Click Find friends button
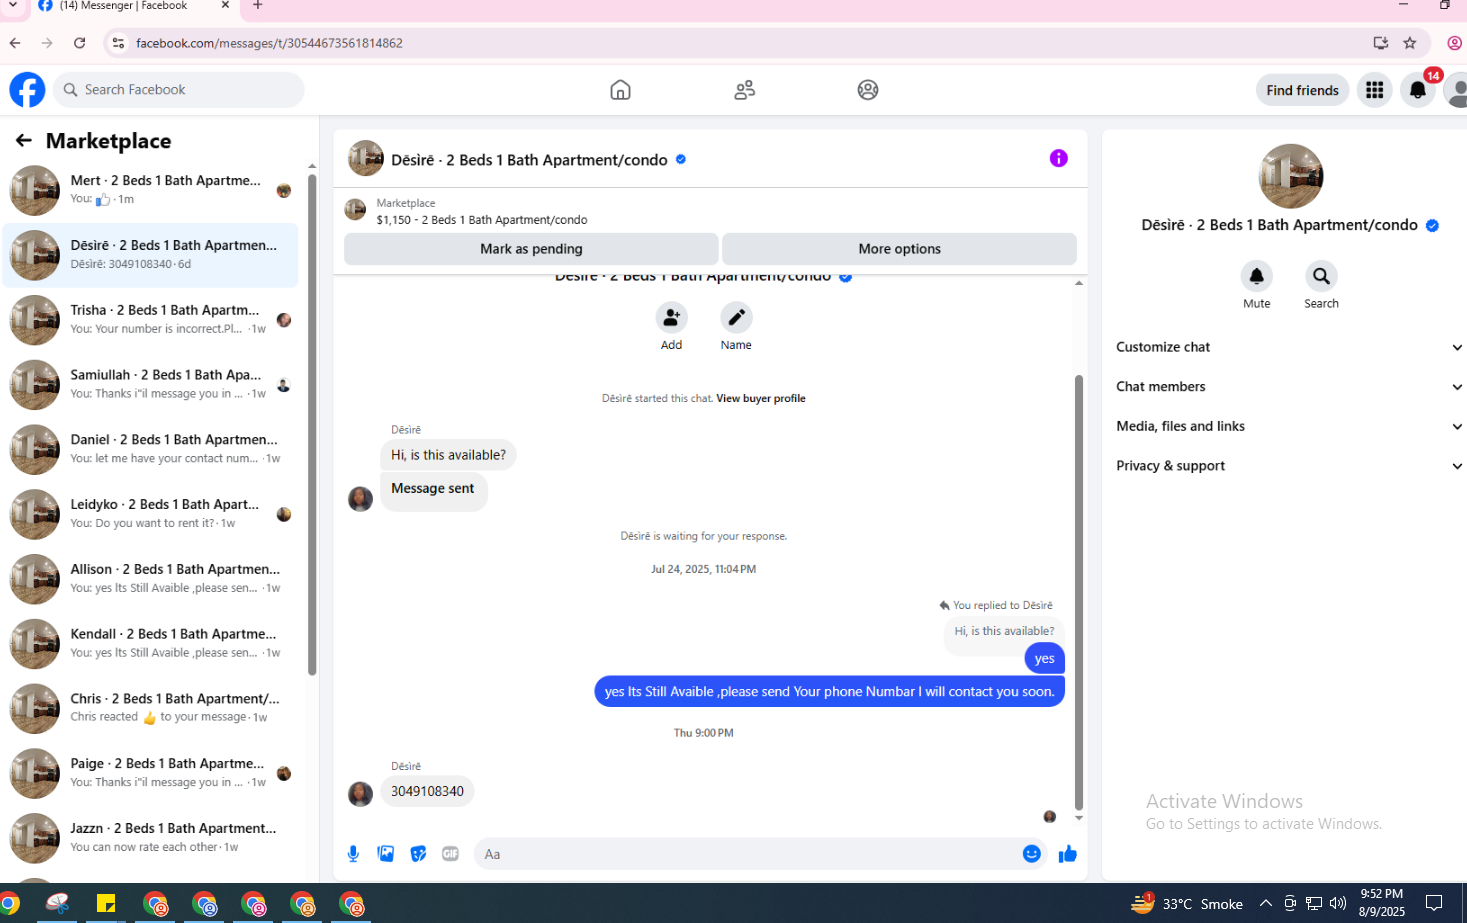Screen dimensions: 1467x923 pos(1302,90)
